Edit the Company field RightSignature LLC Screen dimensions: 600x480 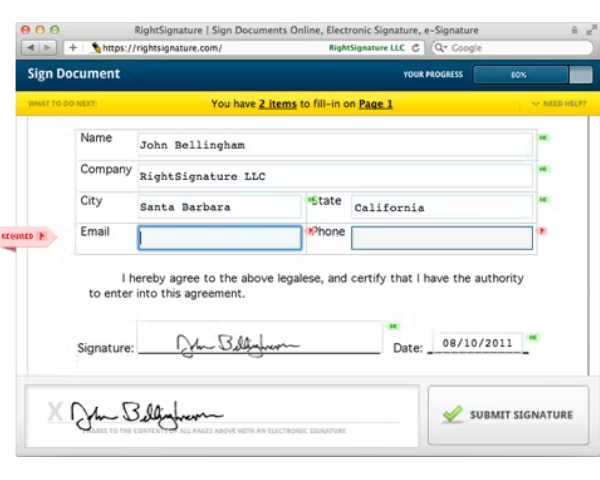pos(335,176)
